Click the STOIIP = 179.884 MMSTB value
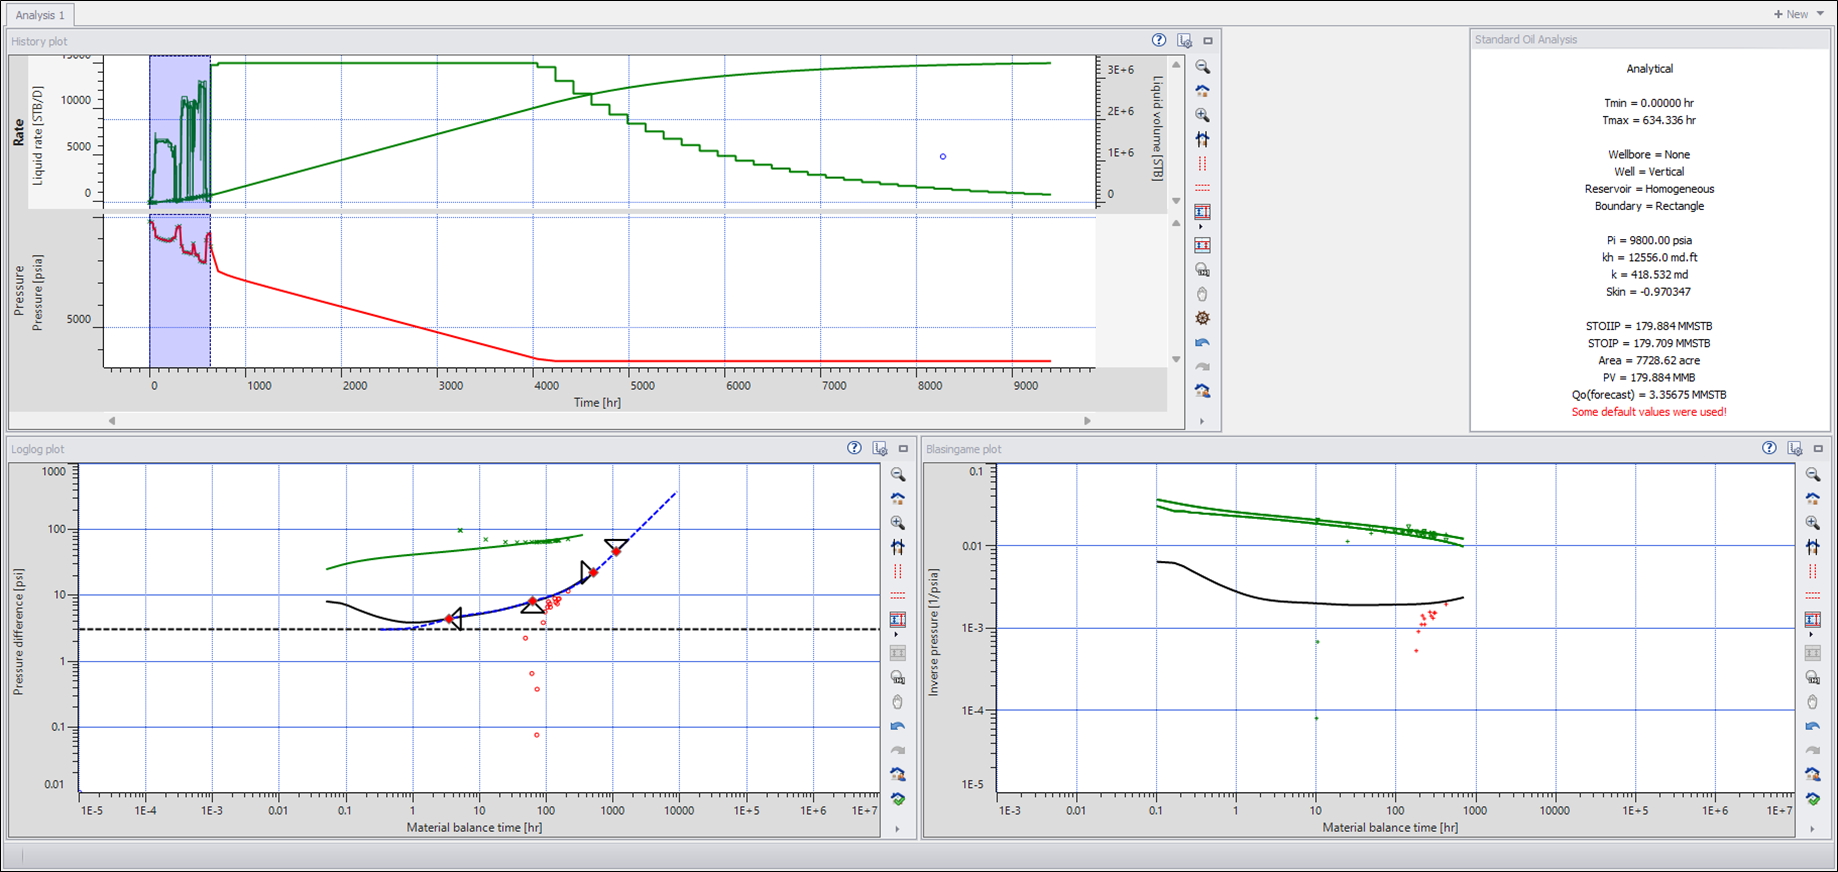Screen dimensions: 1838x872 1649,326
